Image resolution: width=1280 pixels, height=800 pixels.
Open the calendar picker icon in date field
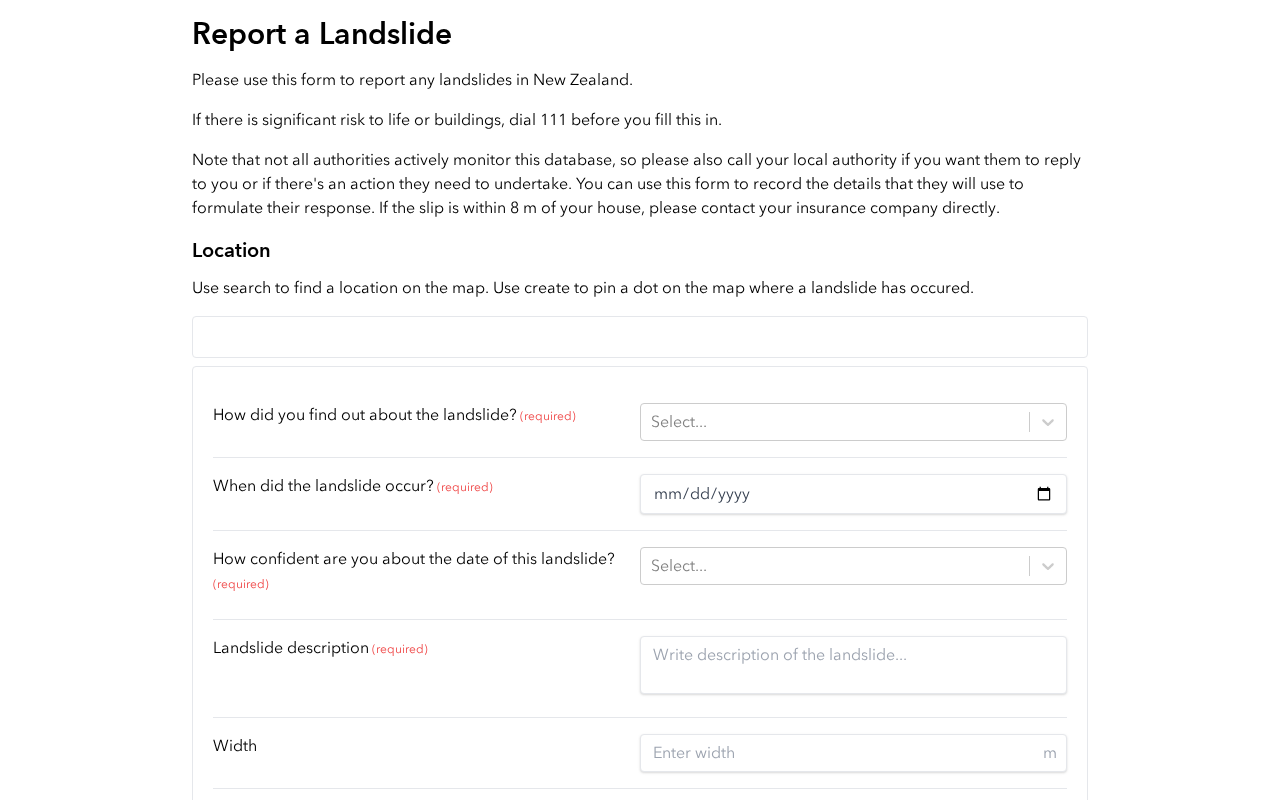1044,494
